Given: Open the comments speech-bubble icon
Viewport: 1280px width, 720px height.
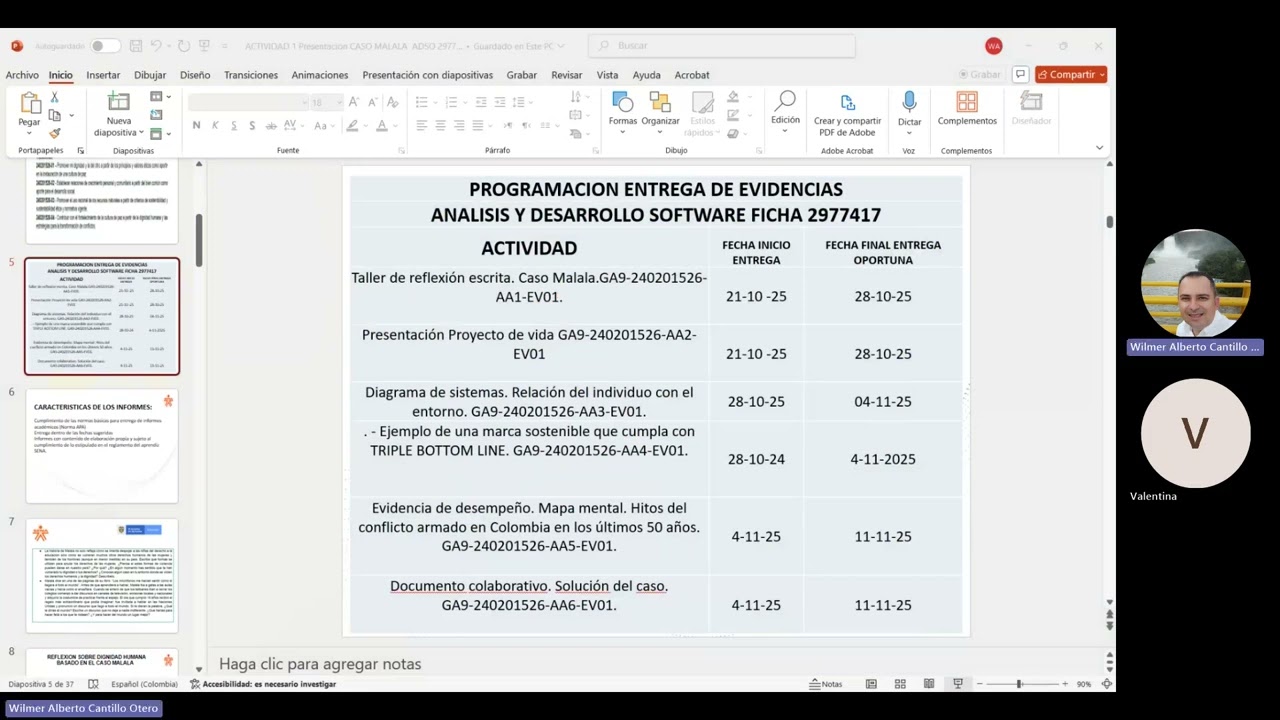Looking at the screenshot, I should pos(1020,74).
